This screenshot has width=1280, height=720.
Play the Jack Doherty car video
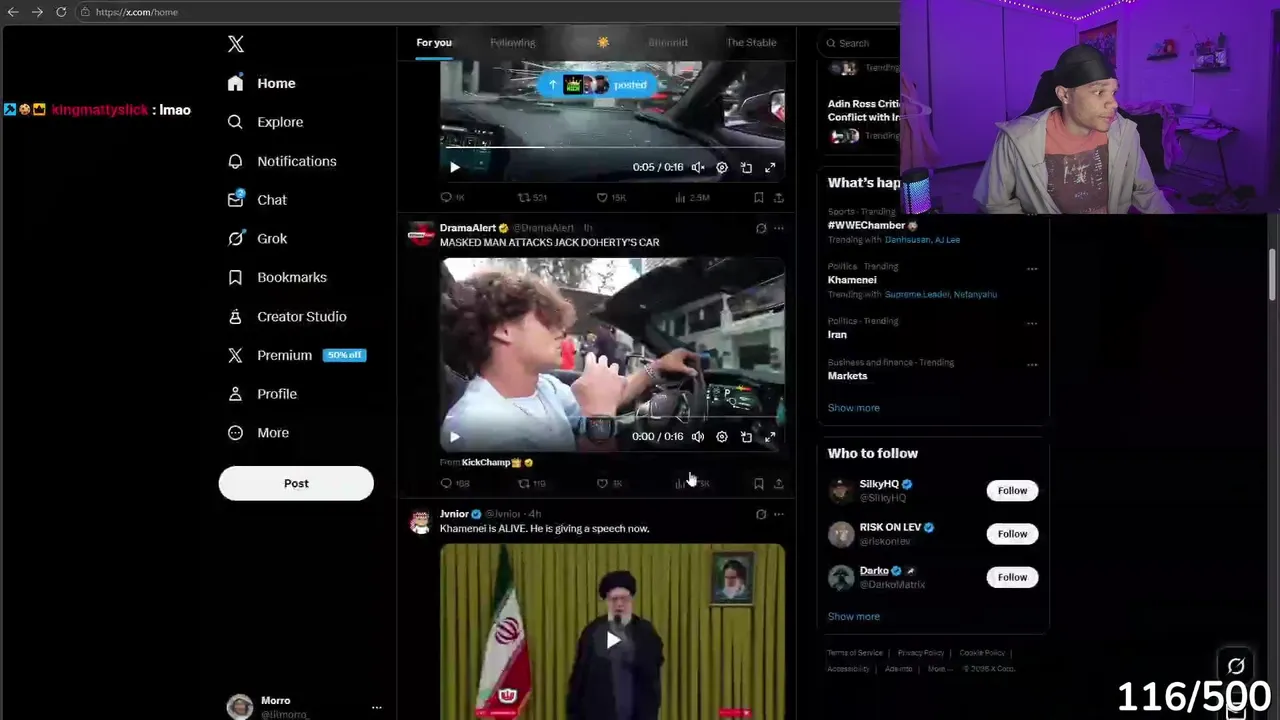click(455, 436)
